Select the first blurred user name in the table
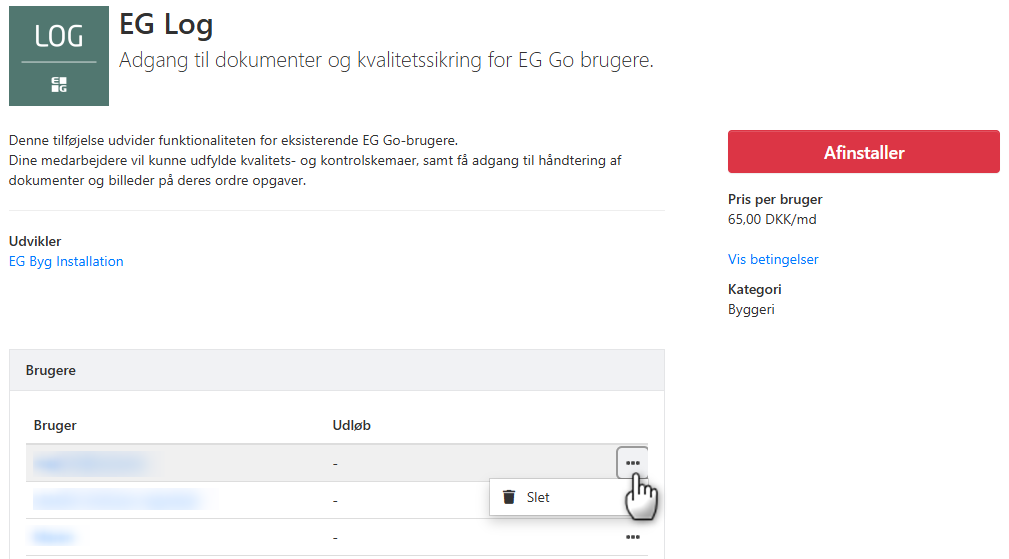The width and height of the screenshot is (1009, 559). (90, 463)
